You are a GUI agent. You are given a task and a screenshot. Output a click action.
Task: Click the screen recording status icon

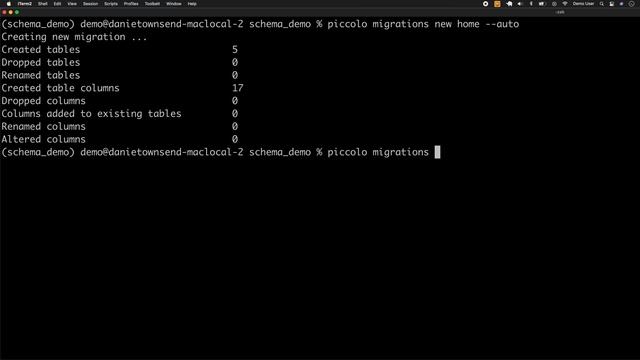tap(485, 4)
